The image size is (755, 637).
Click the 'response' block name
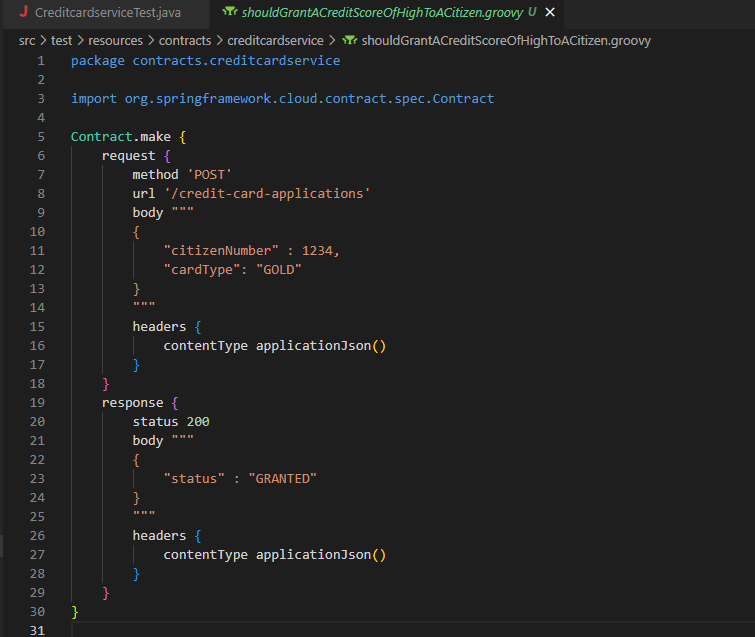(x=132, y=403)
